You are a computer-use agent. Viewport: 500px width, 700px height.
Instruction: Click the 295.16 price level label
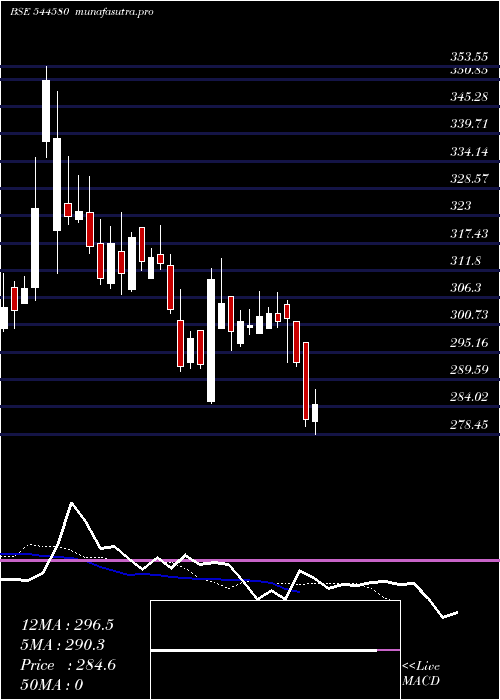468,343
